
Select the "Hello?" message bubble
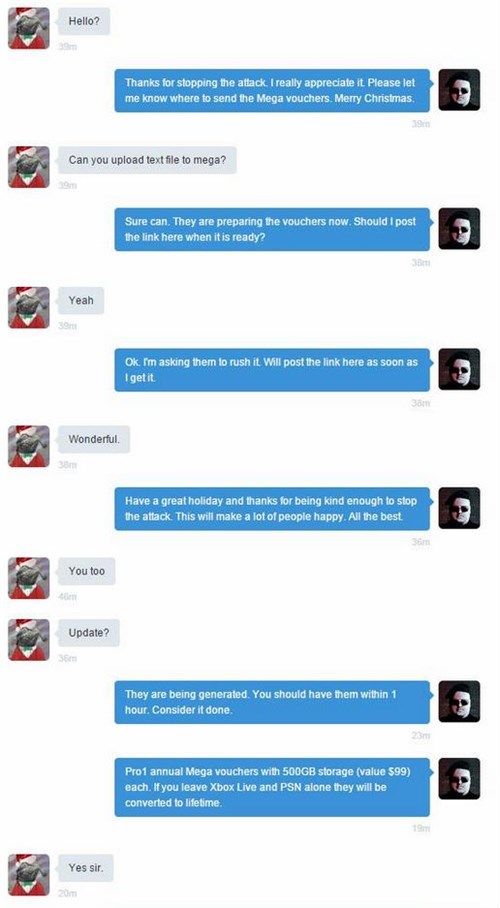click(x=84, y=21)
